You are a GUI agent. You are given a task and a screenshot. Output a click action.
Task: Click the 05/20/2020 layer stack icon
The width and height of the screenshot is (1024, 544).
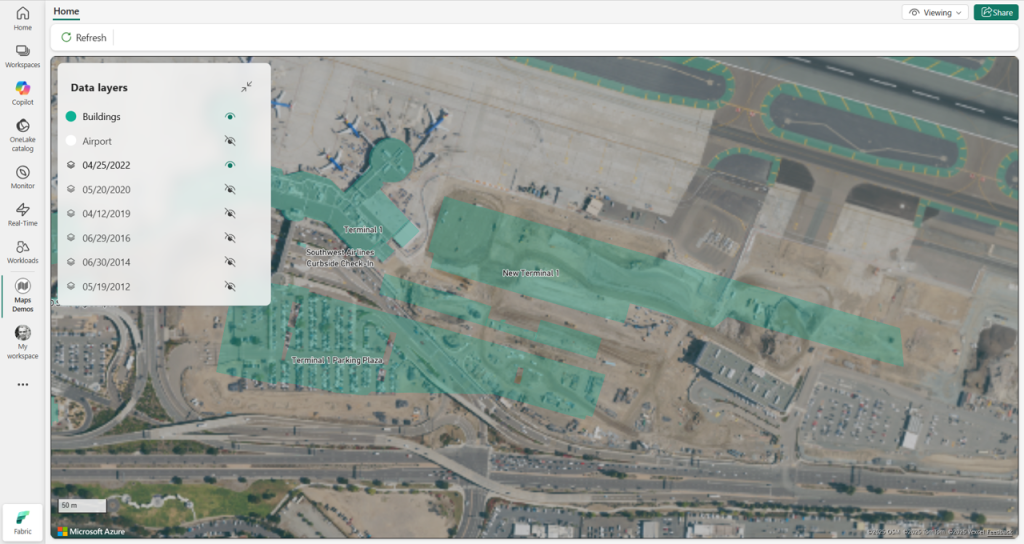pos(71,189)
